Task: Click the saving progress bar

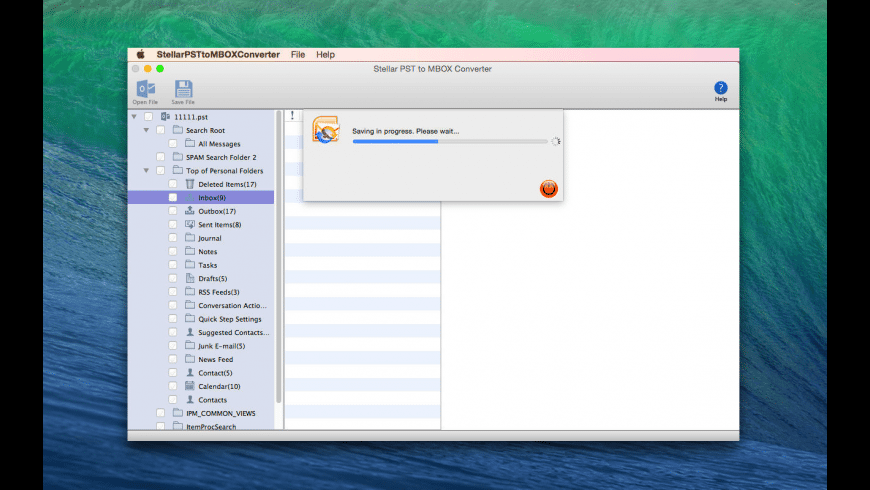Action: (450, 142)
